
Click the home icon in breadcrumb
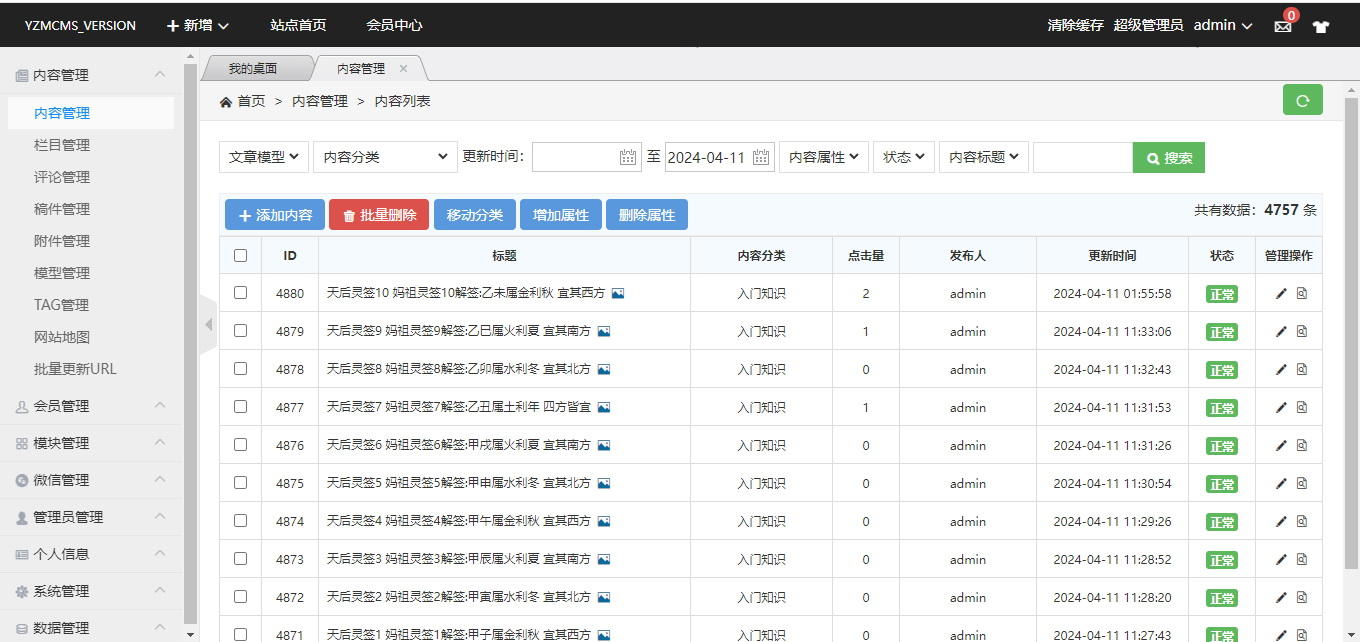click(226, 101)
